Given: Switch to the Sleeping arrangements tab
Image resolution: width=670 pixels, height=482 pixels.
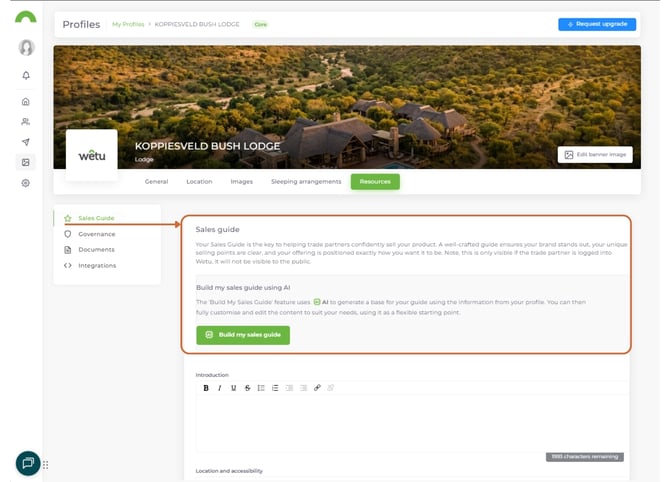Looking at the screenshot, I should [306, 182].
